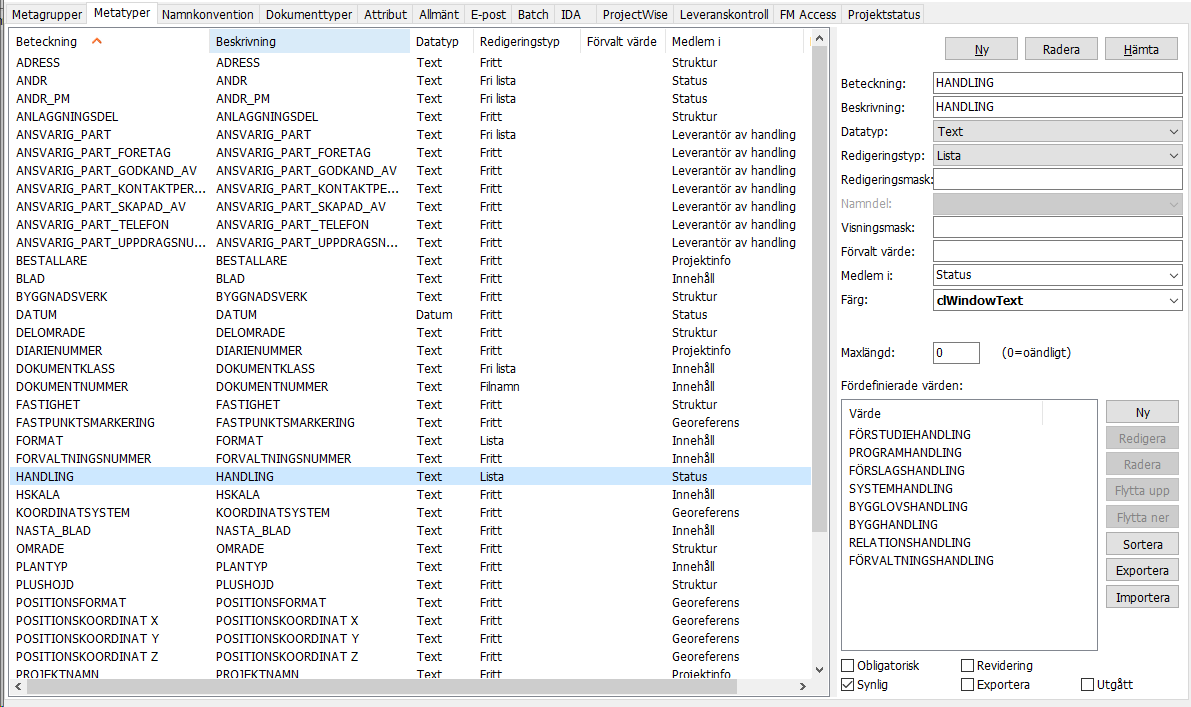Tick the Revidering checkbox

coord(967,666)
